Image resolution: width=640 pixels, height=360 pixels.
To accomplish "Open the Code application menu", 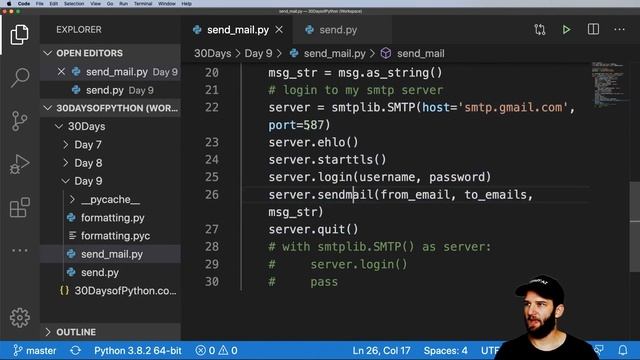I will [x=24, y=3].
